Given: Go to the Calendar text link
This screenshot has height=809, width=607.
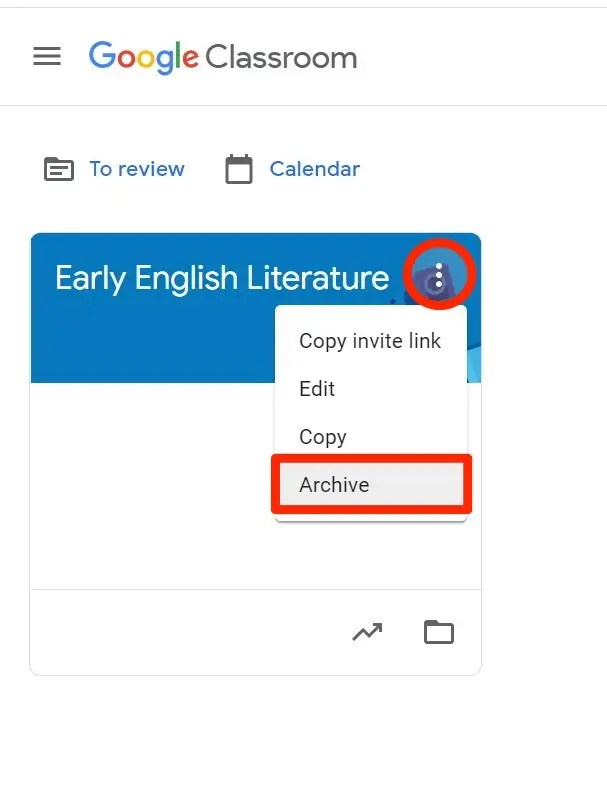Looking at the screenshot, I should 314,169.
